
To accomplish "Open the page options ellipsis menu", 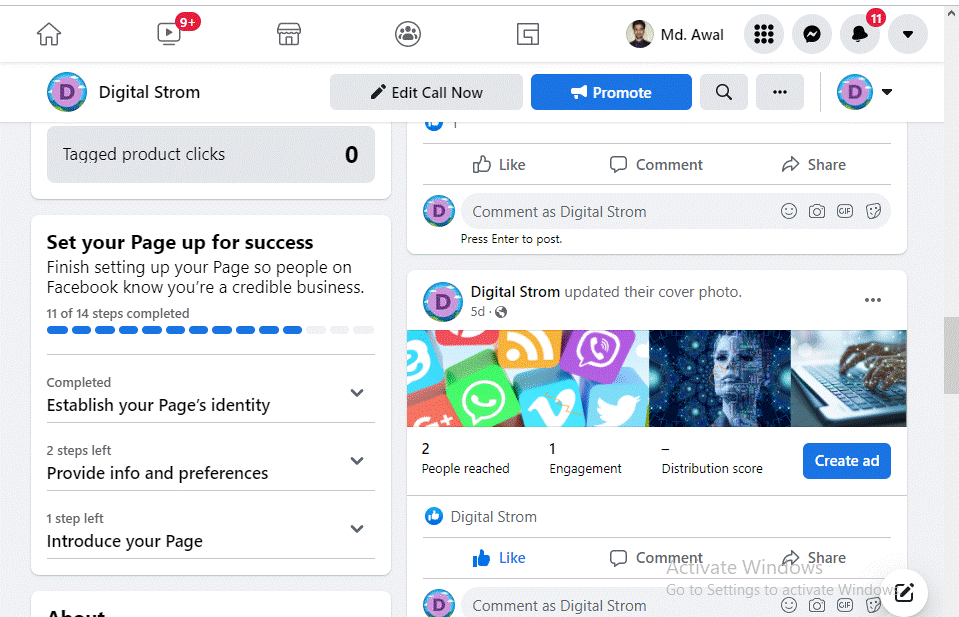I will [x=779, y=91].
